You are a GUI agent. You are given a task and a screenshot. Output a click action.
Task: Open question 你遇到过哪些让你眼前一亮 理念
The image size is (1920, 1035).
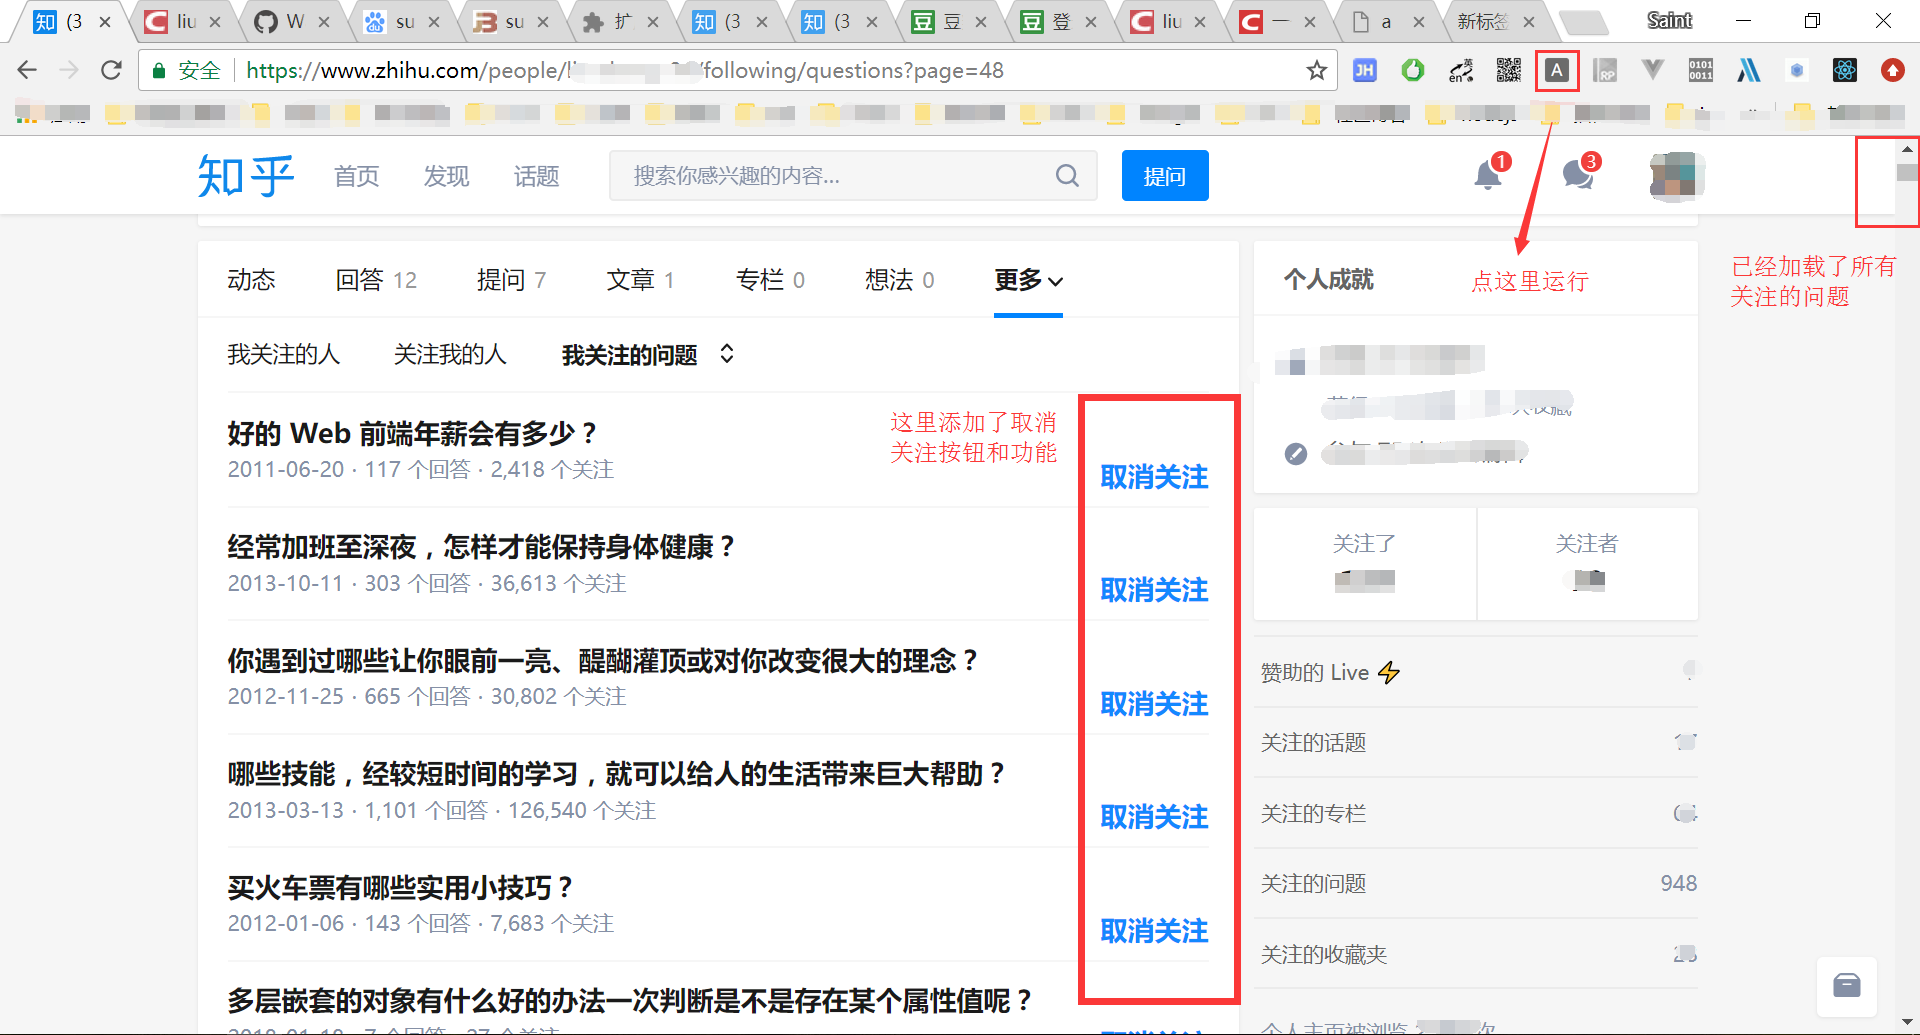603,660
